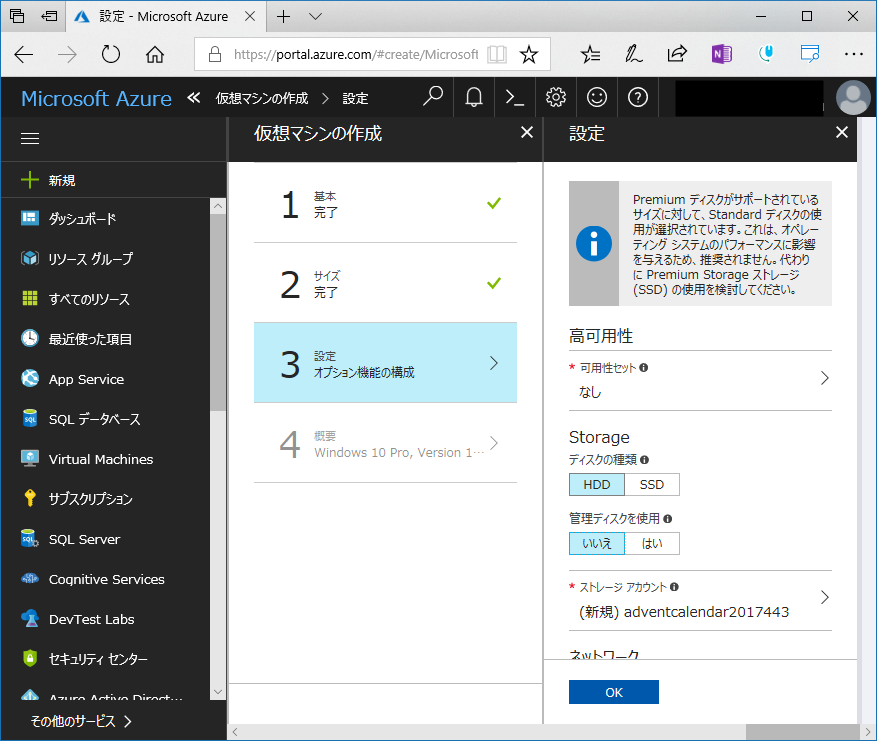Viewport: 877px width, 741px height.
Task: Open ダッシュボード in the sidebar
Action: coord(106,219)
